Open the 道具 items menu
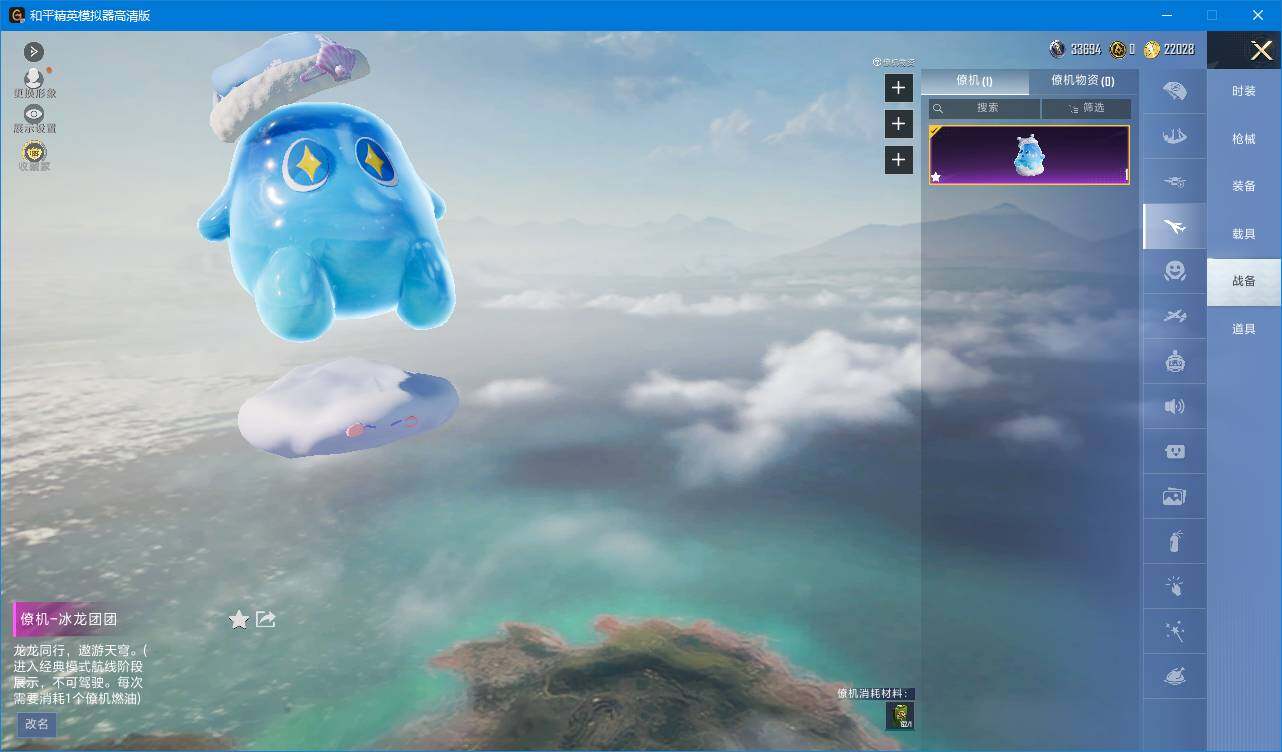The width and height of the screenshot is (1282, 752). (x=1243, y=329)
